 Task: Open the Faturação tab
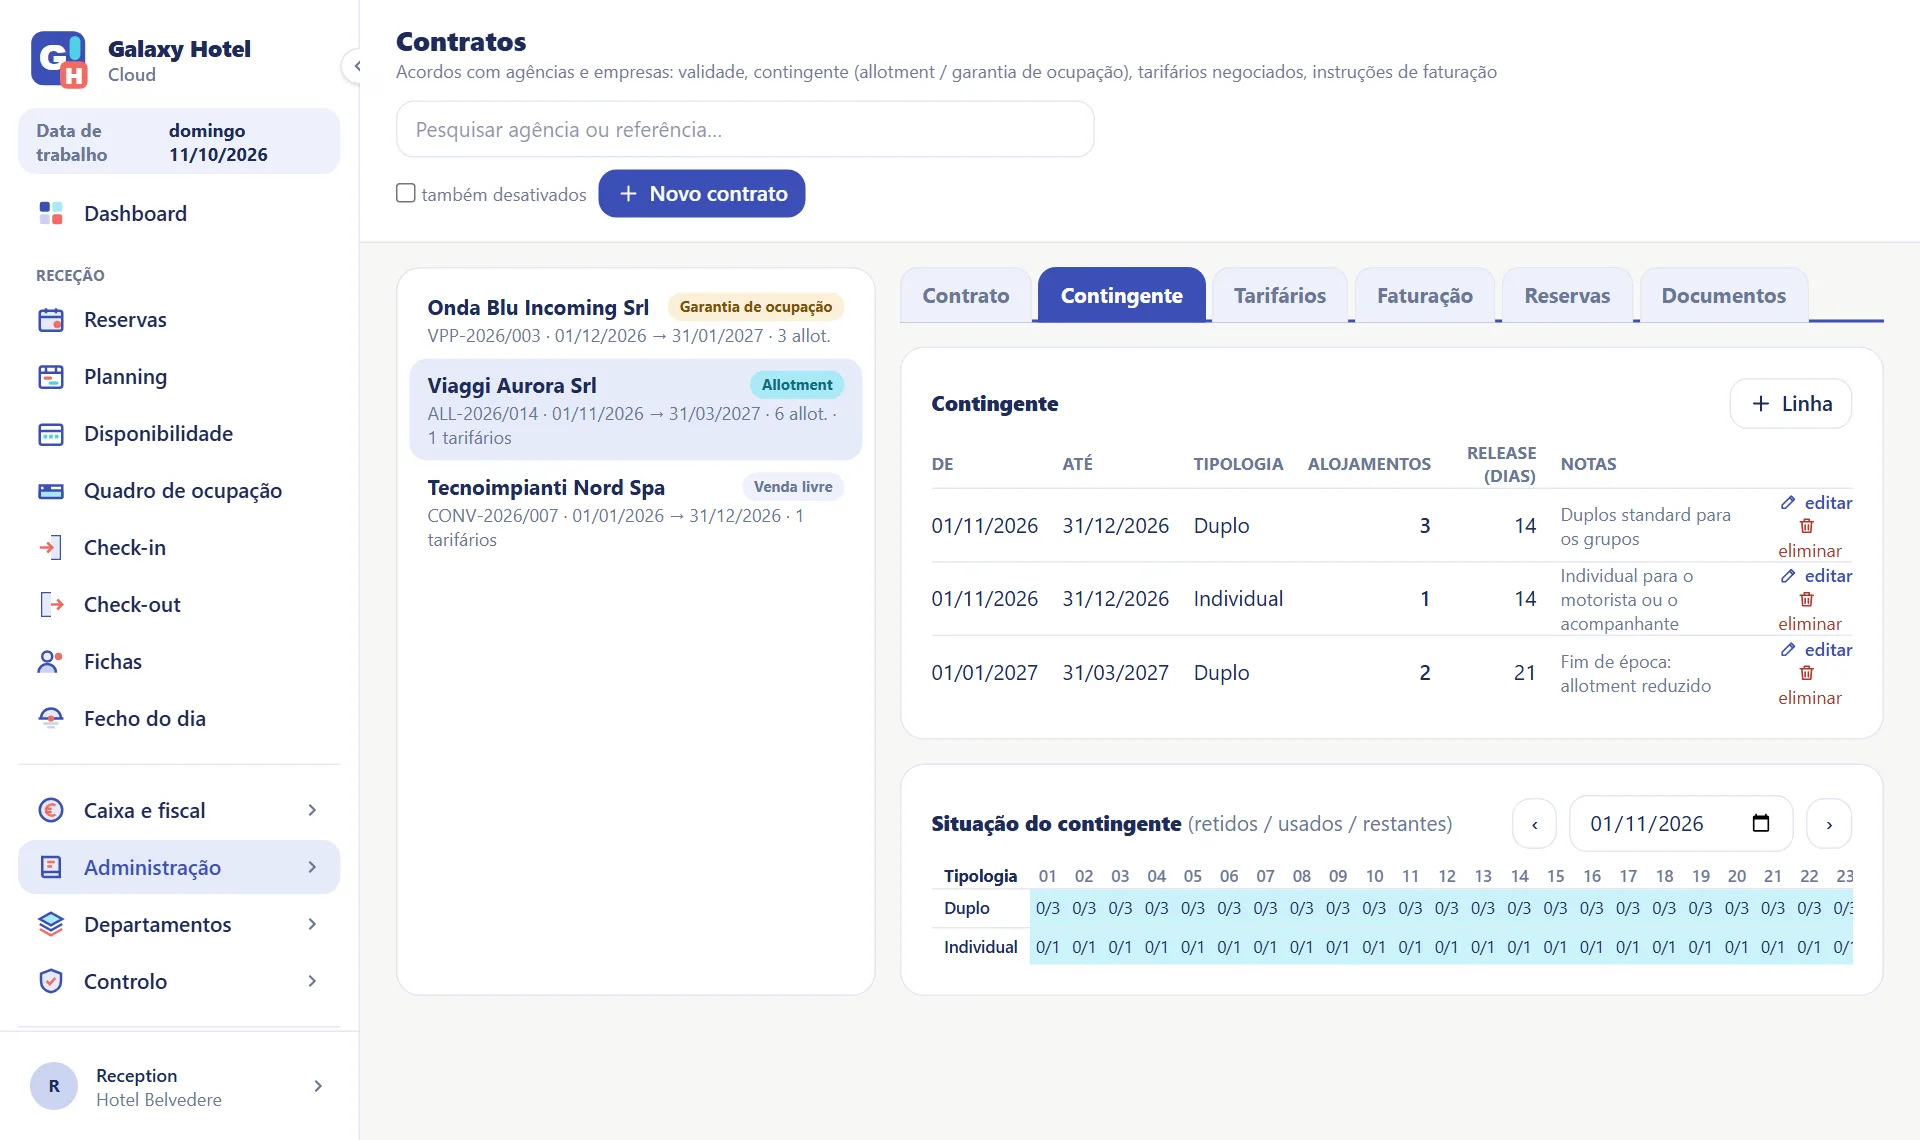pos(1424,295)
